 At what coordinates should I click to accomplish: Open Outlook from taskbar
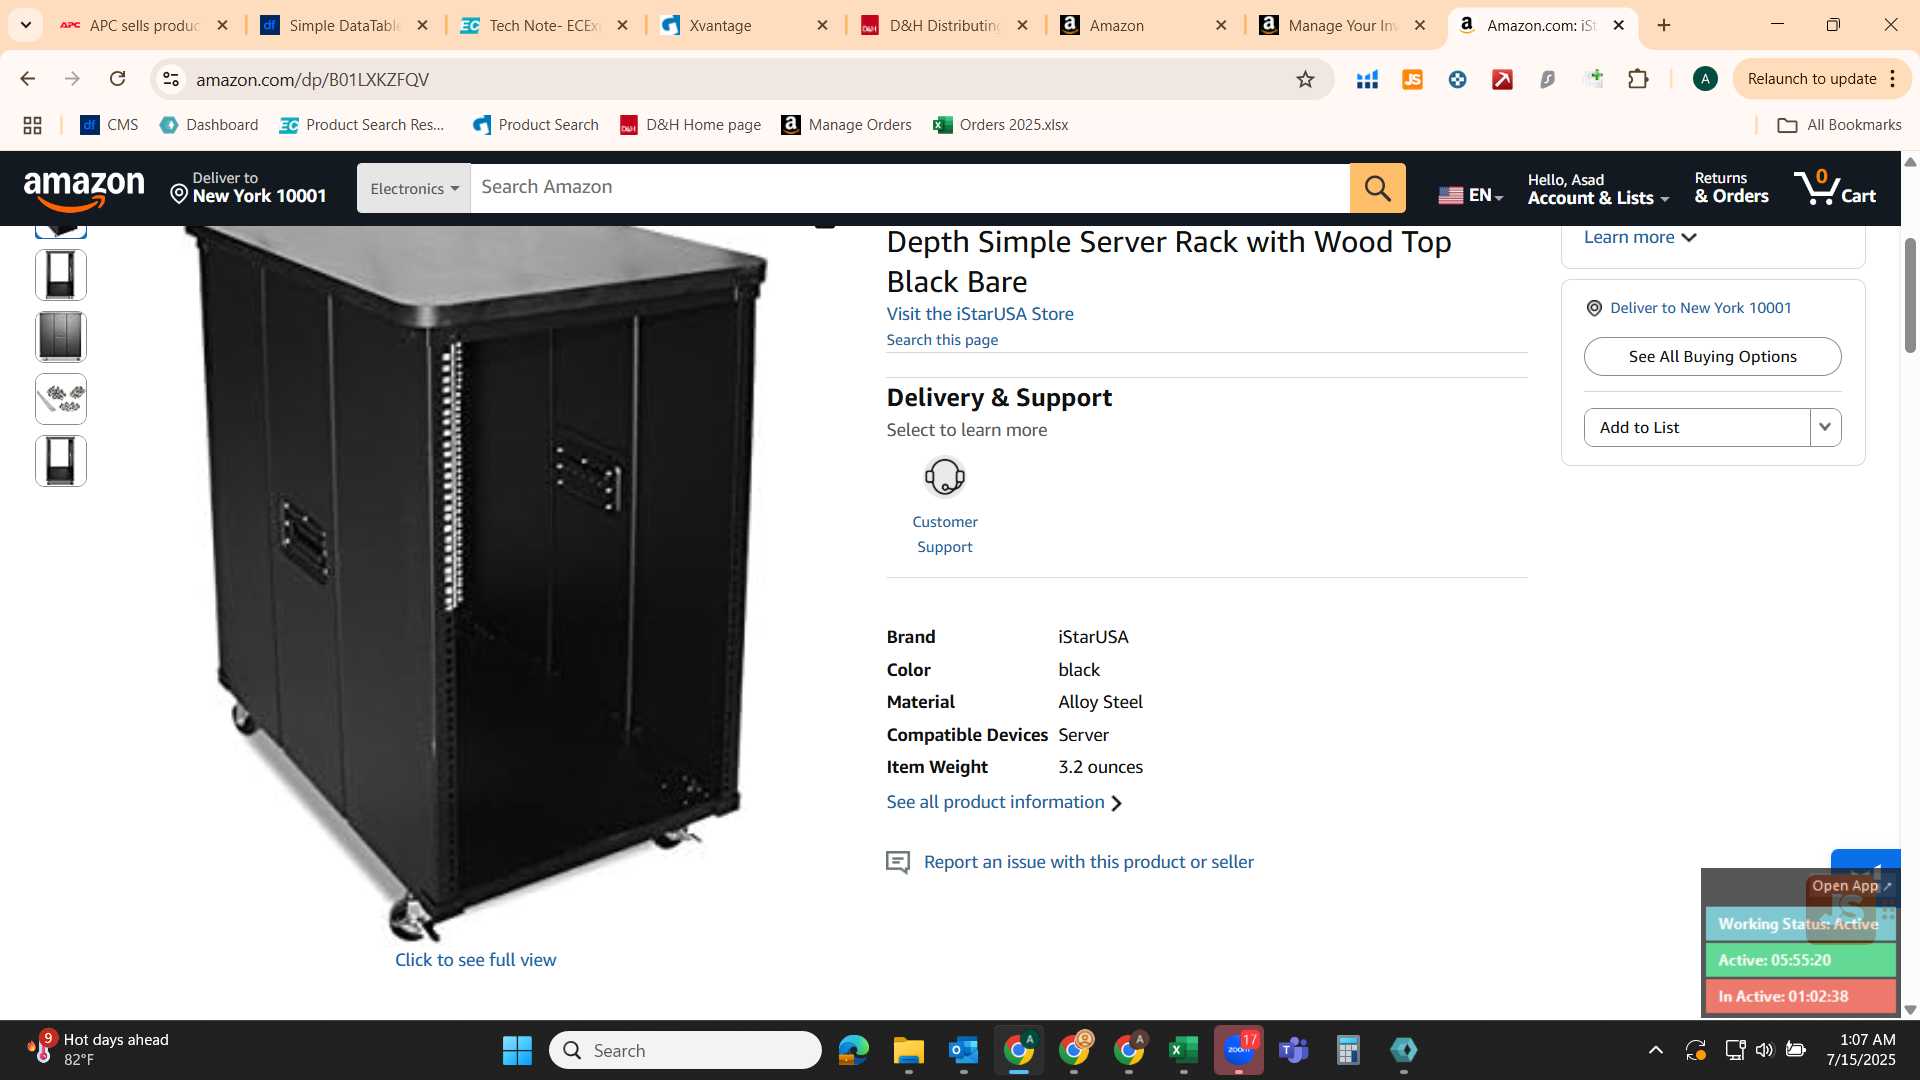tap(963, 1050)
